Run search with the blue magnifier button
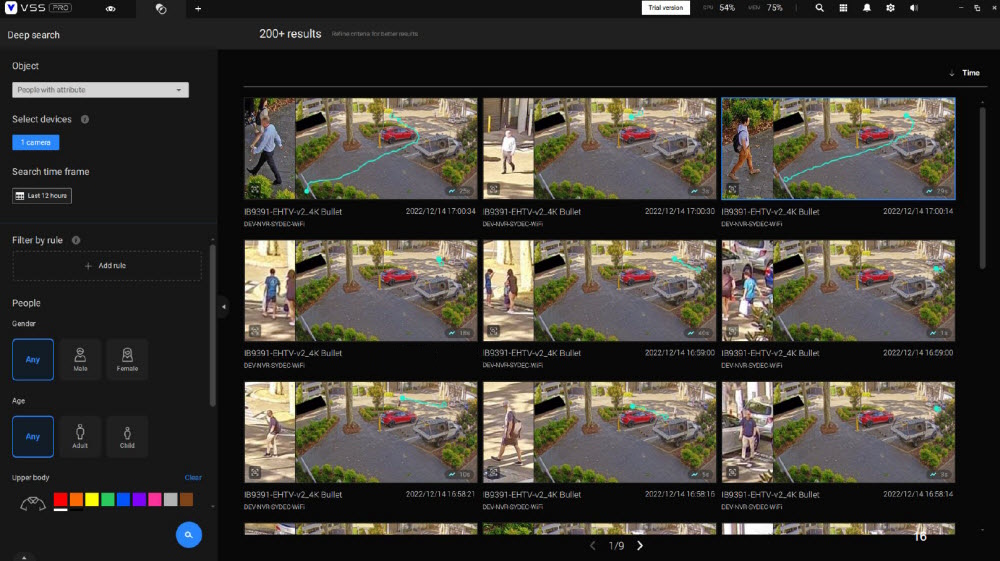The width and height of the screenshot is (1000, 561). [188, 535]
